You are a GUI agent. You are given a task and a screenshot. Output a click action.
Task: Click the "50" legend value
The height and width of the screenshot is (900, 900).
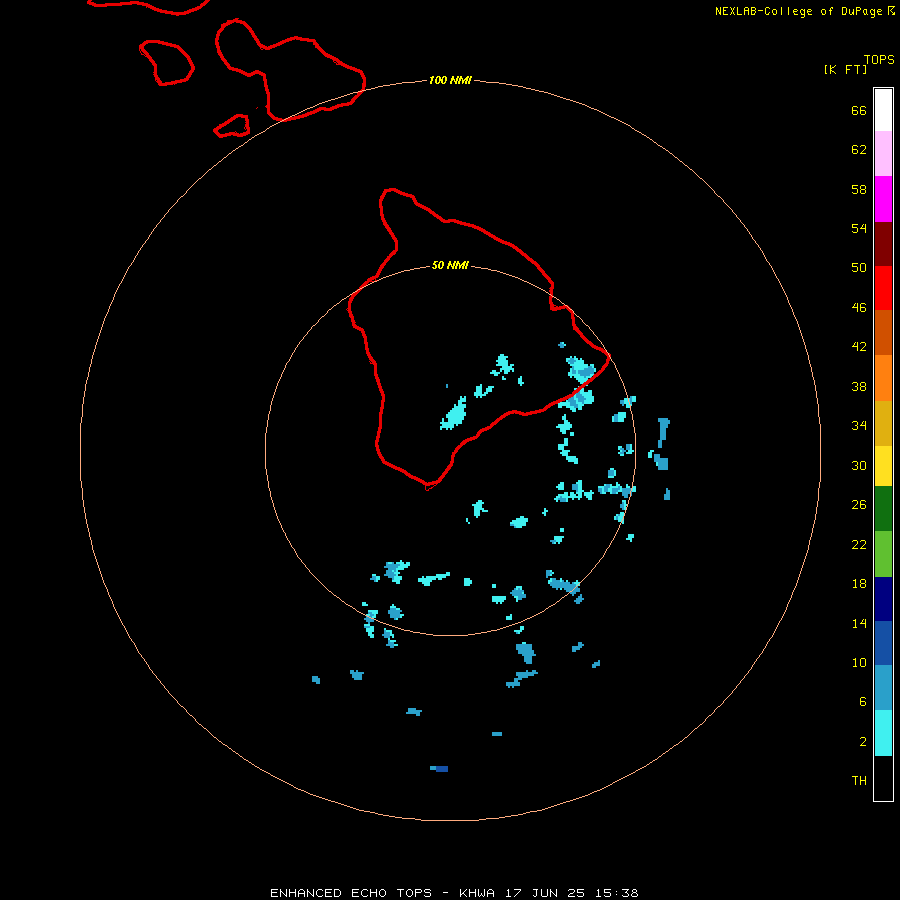[x=859, y=267]
